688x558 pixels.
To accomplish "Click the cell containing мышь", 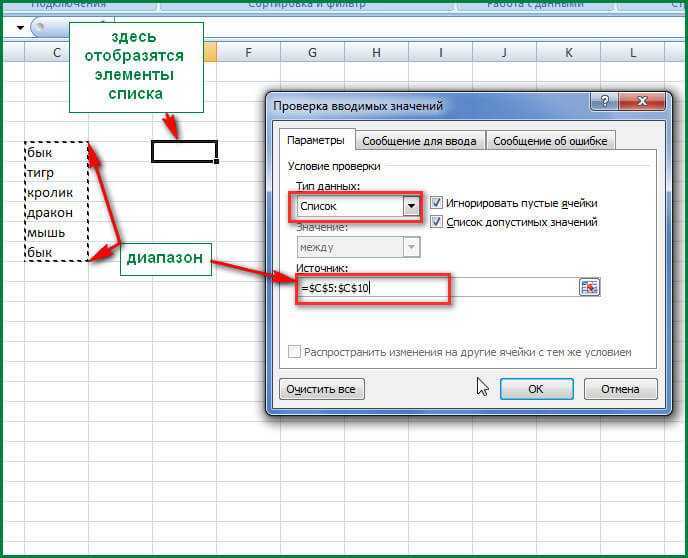I will [57, 232].
